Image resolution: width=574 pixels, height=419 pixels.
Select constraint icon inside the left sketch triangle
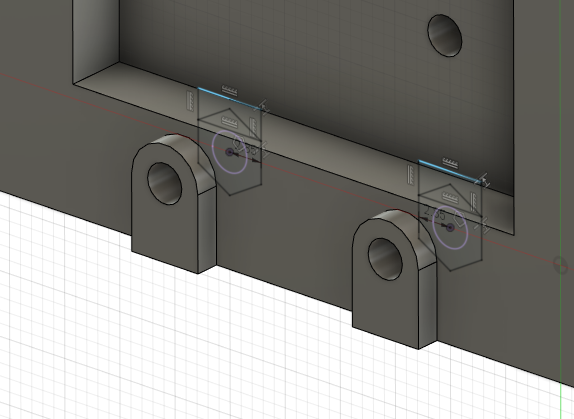(x=230, y=121)
